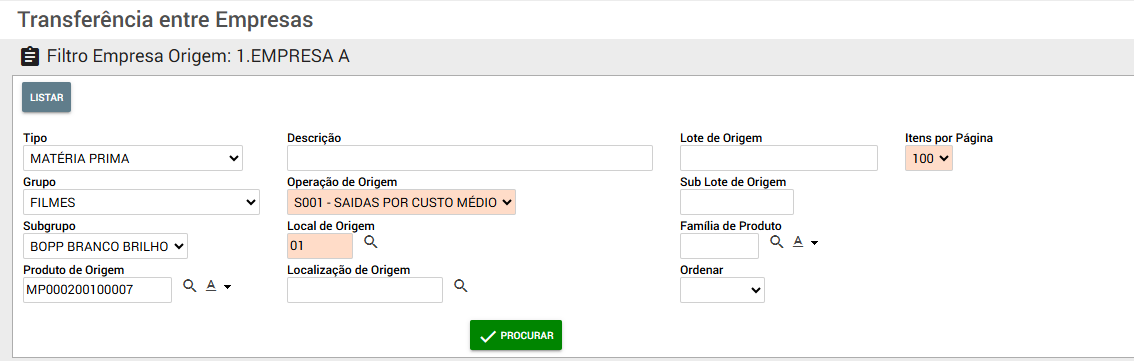Open the Tipo dropdown showing MATÉRIA PRIMA

click(133, 158)
